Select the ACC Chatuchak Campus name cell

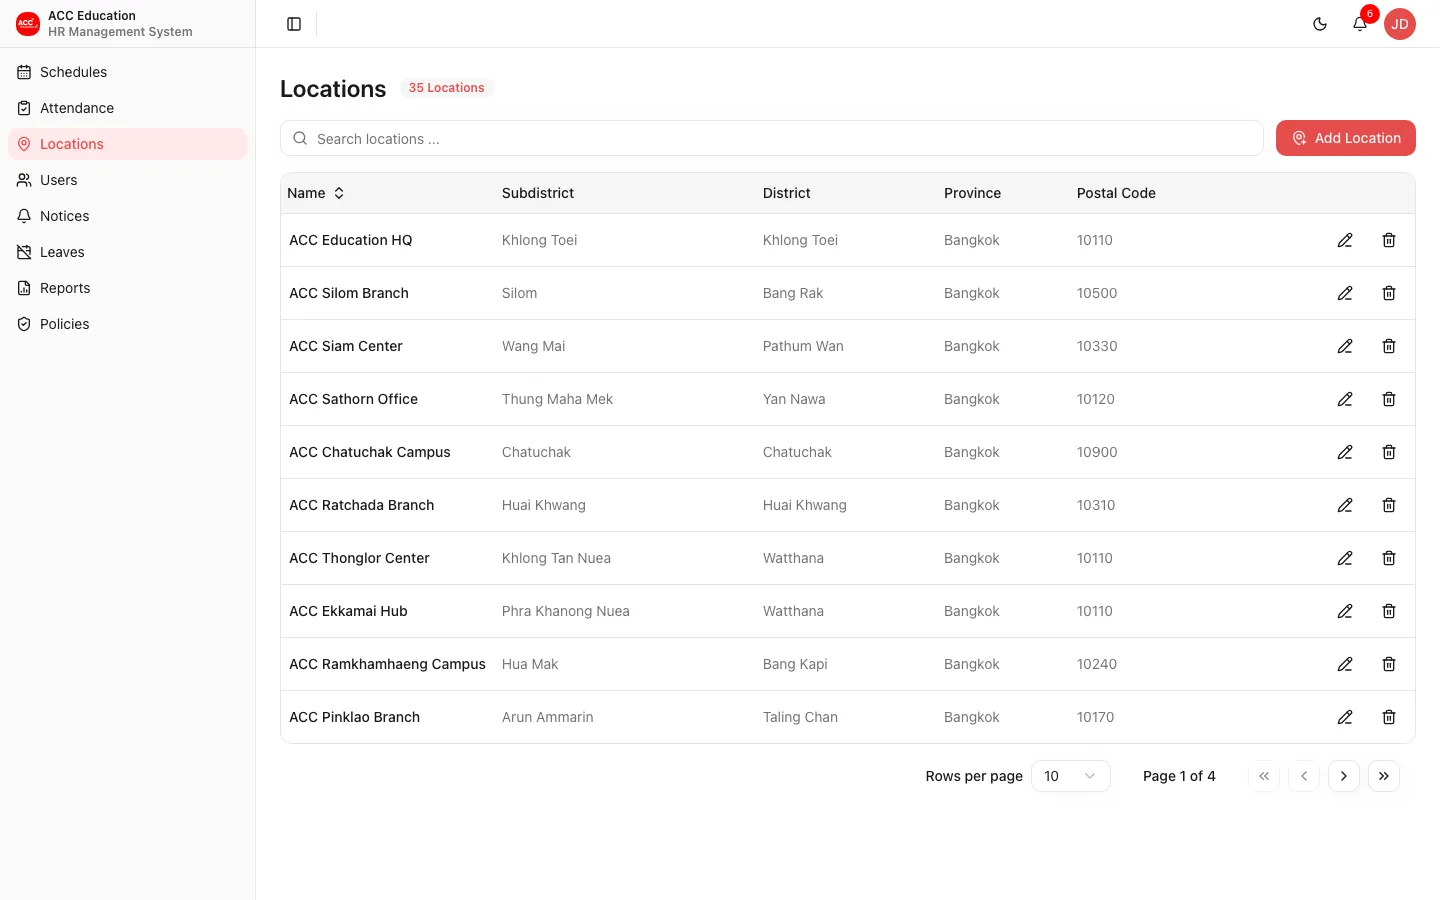tap(370, 452)
